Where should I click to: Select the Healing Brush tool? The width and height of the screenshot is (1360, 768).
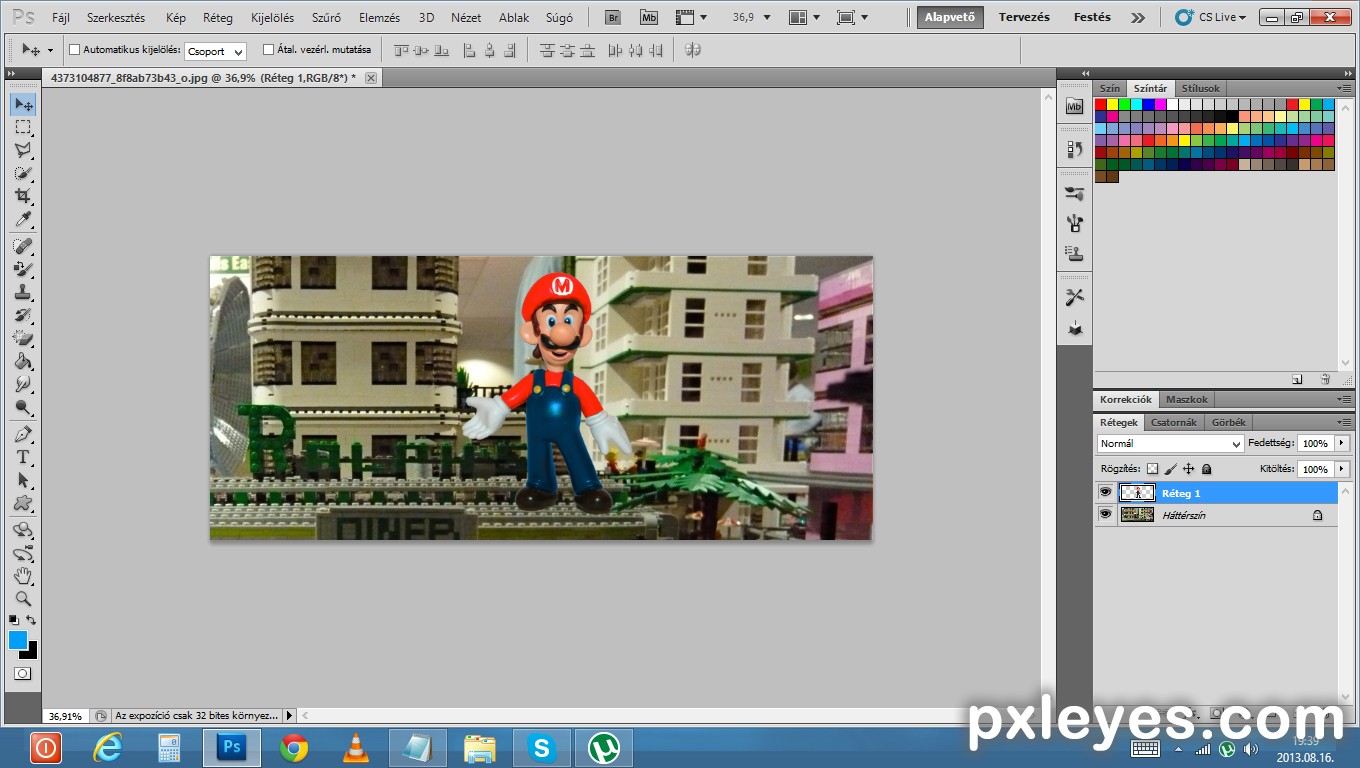point(23,246)
